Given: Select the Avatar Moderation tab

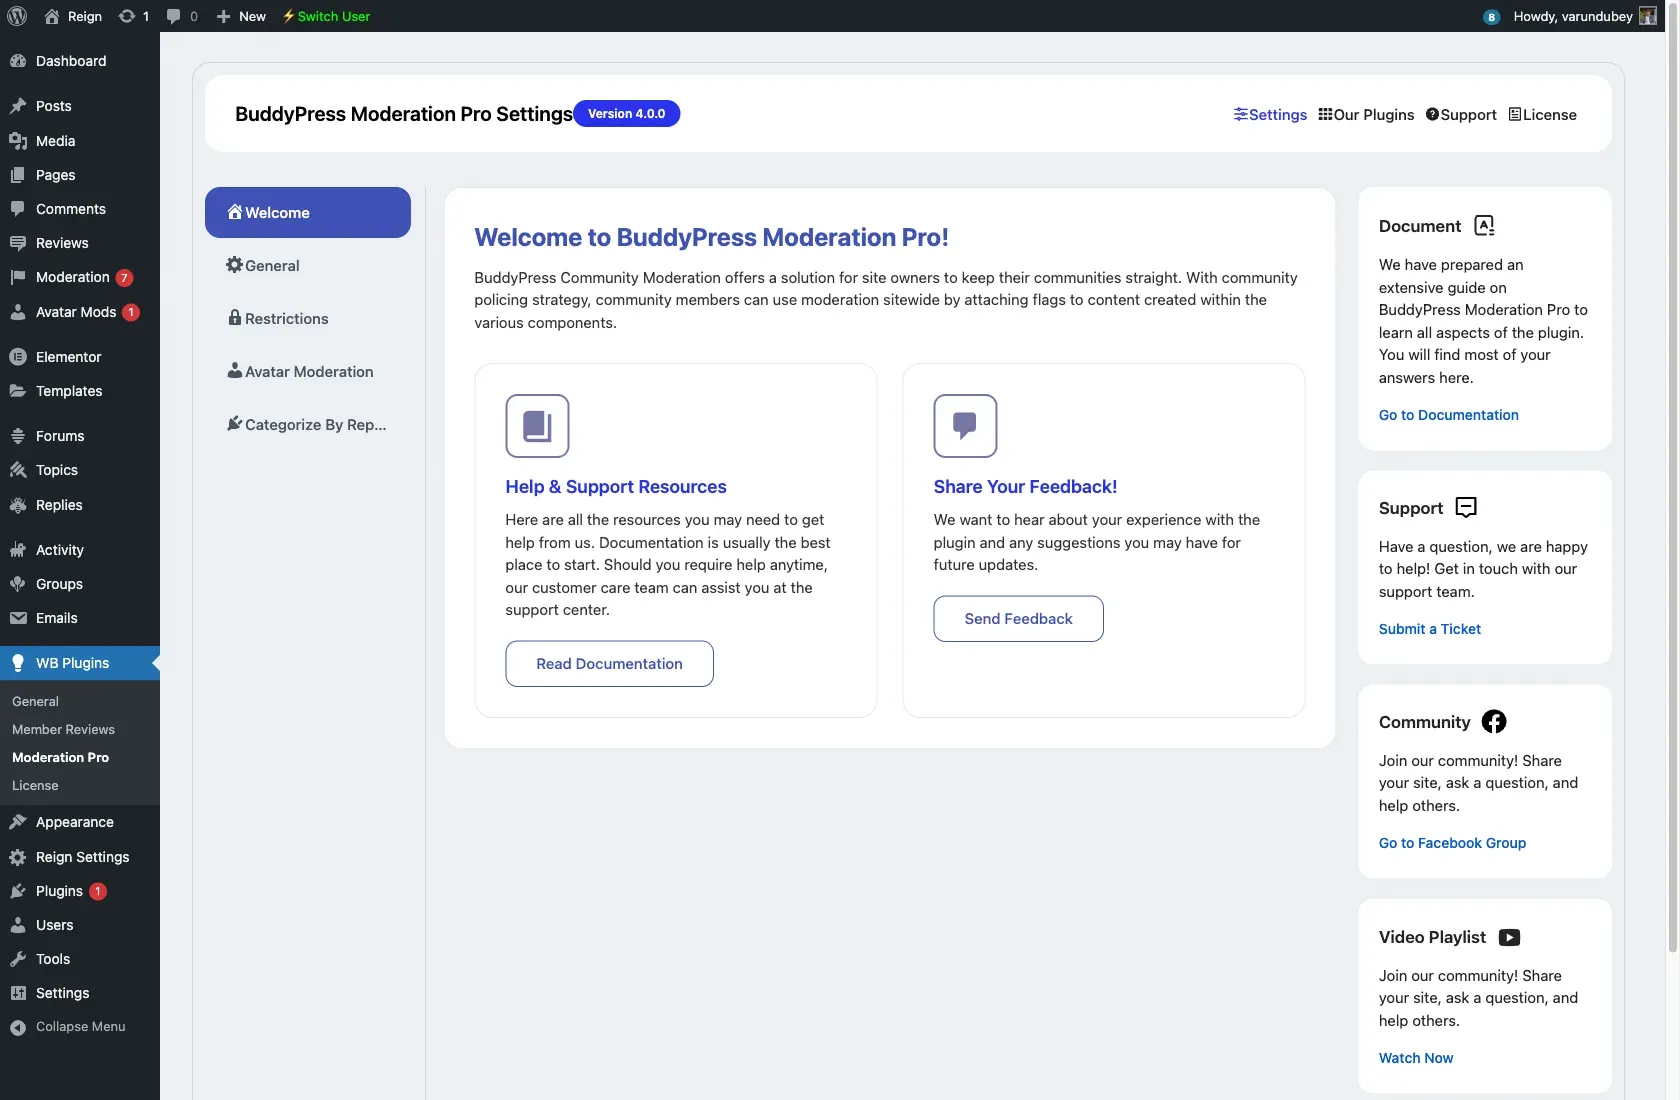Looking at the screenshot, I should (308, 371).
